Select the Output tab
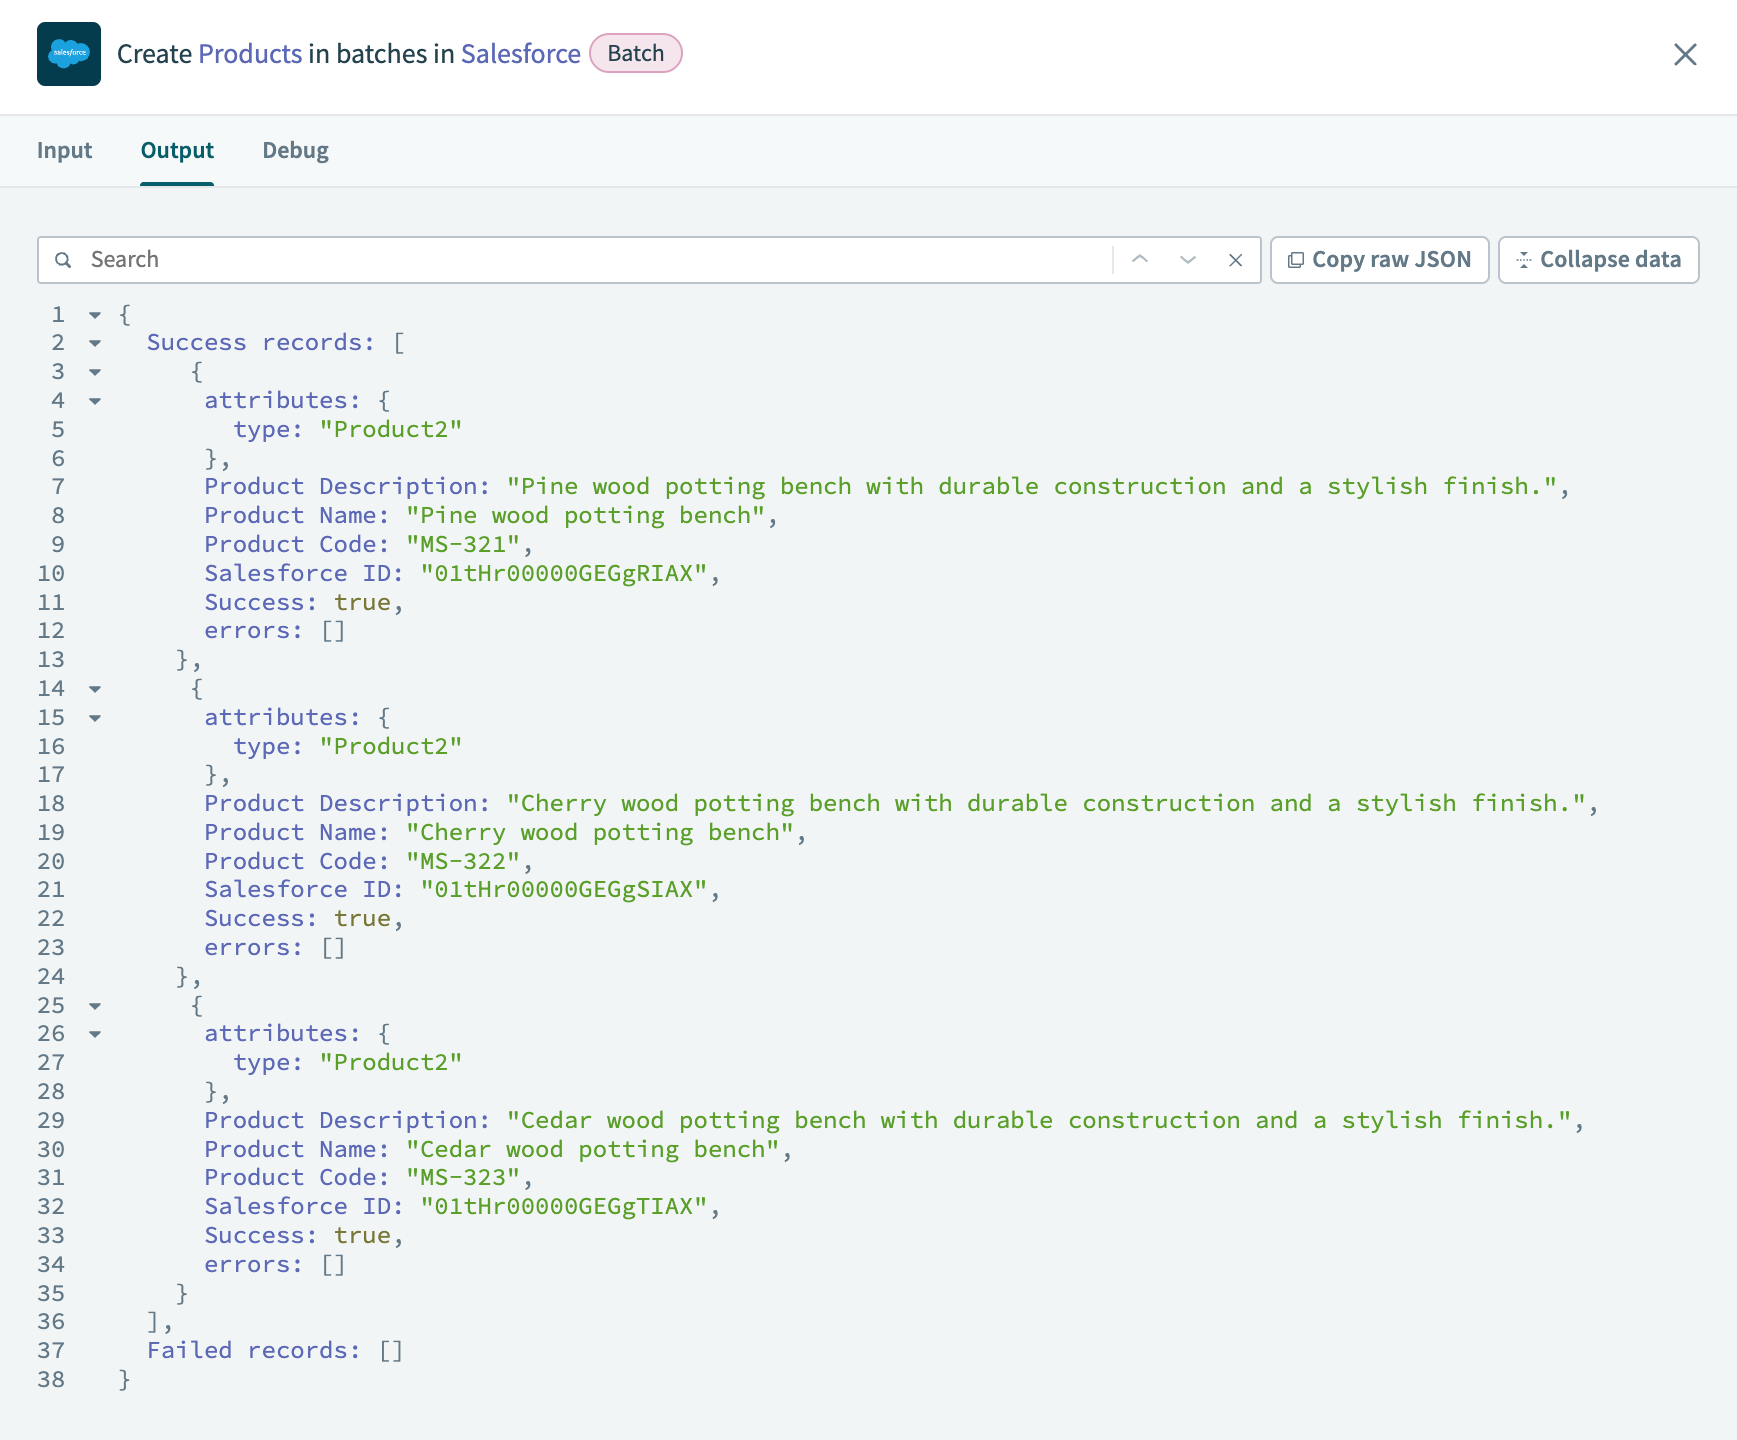The image size is (1737, 1440). (x=177, y=150)
